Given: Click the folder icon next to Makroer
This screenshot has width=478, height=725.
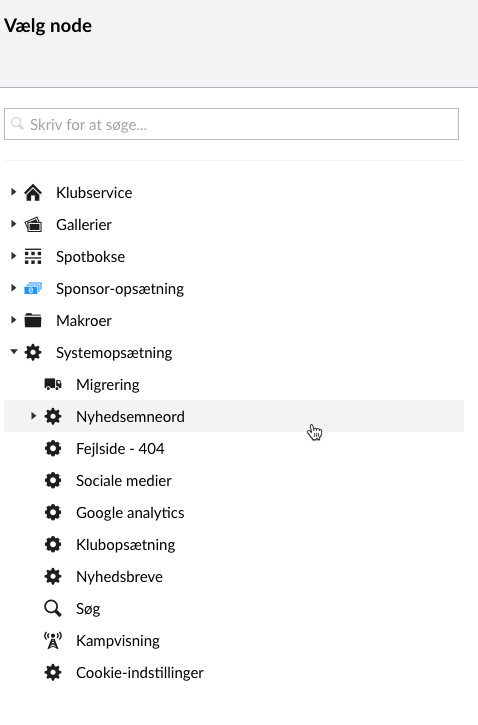Looking at the screenshot, I should pyautogui.click(x=33, y=320).
